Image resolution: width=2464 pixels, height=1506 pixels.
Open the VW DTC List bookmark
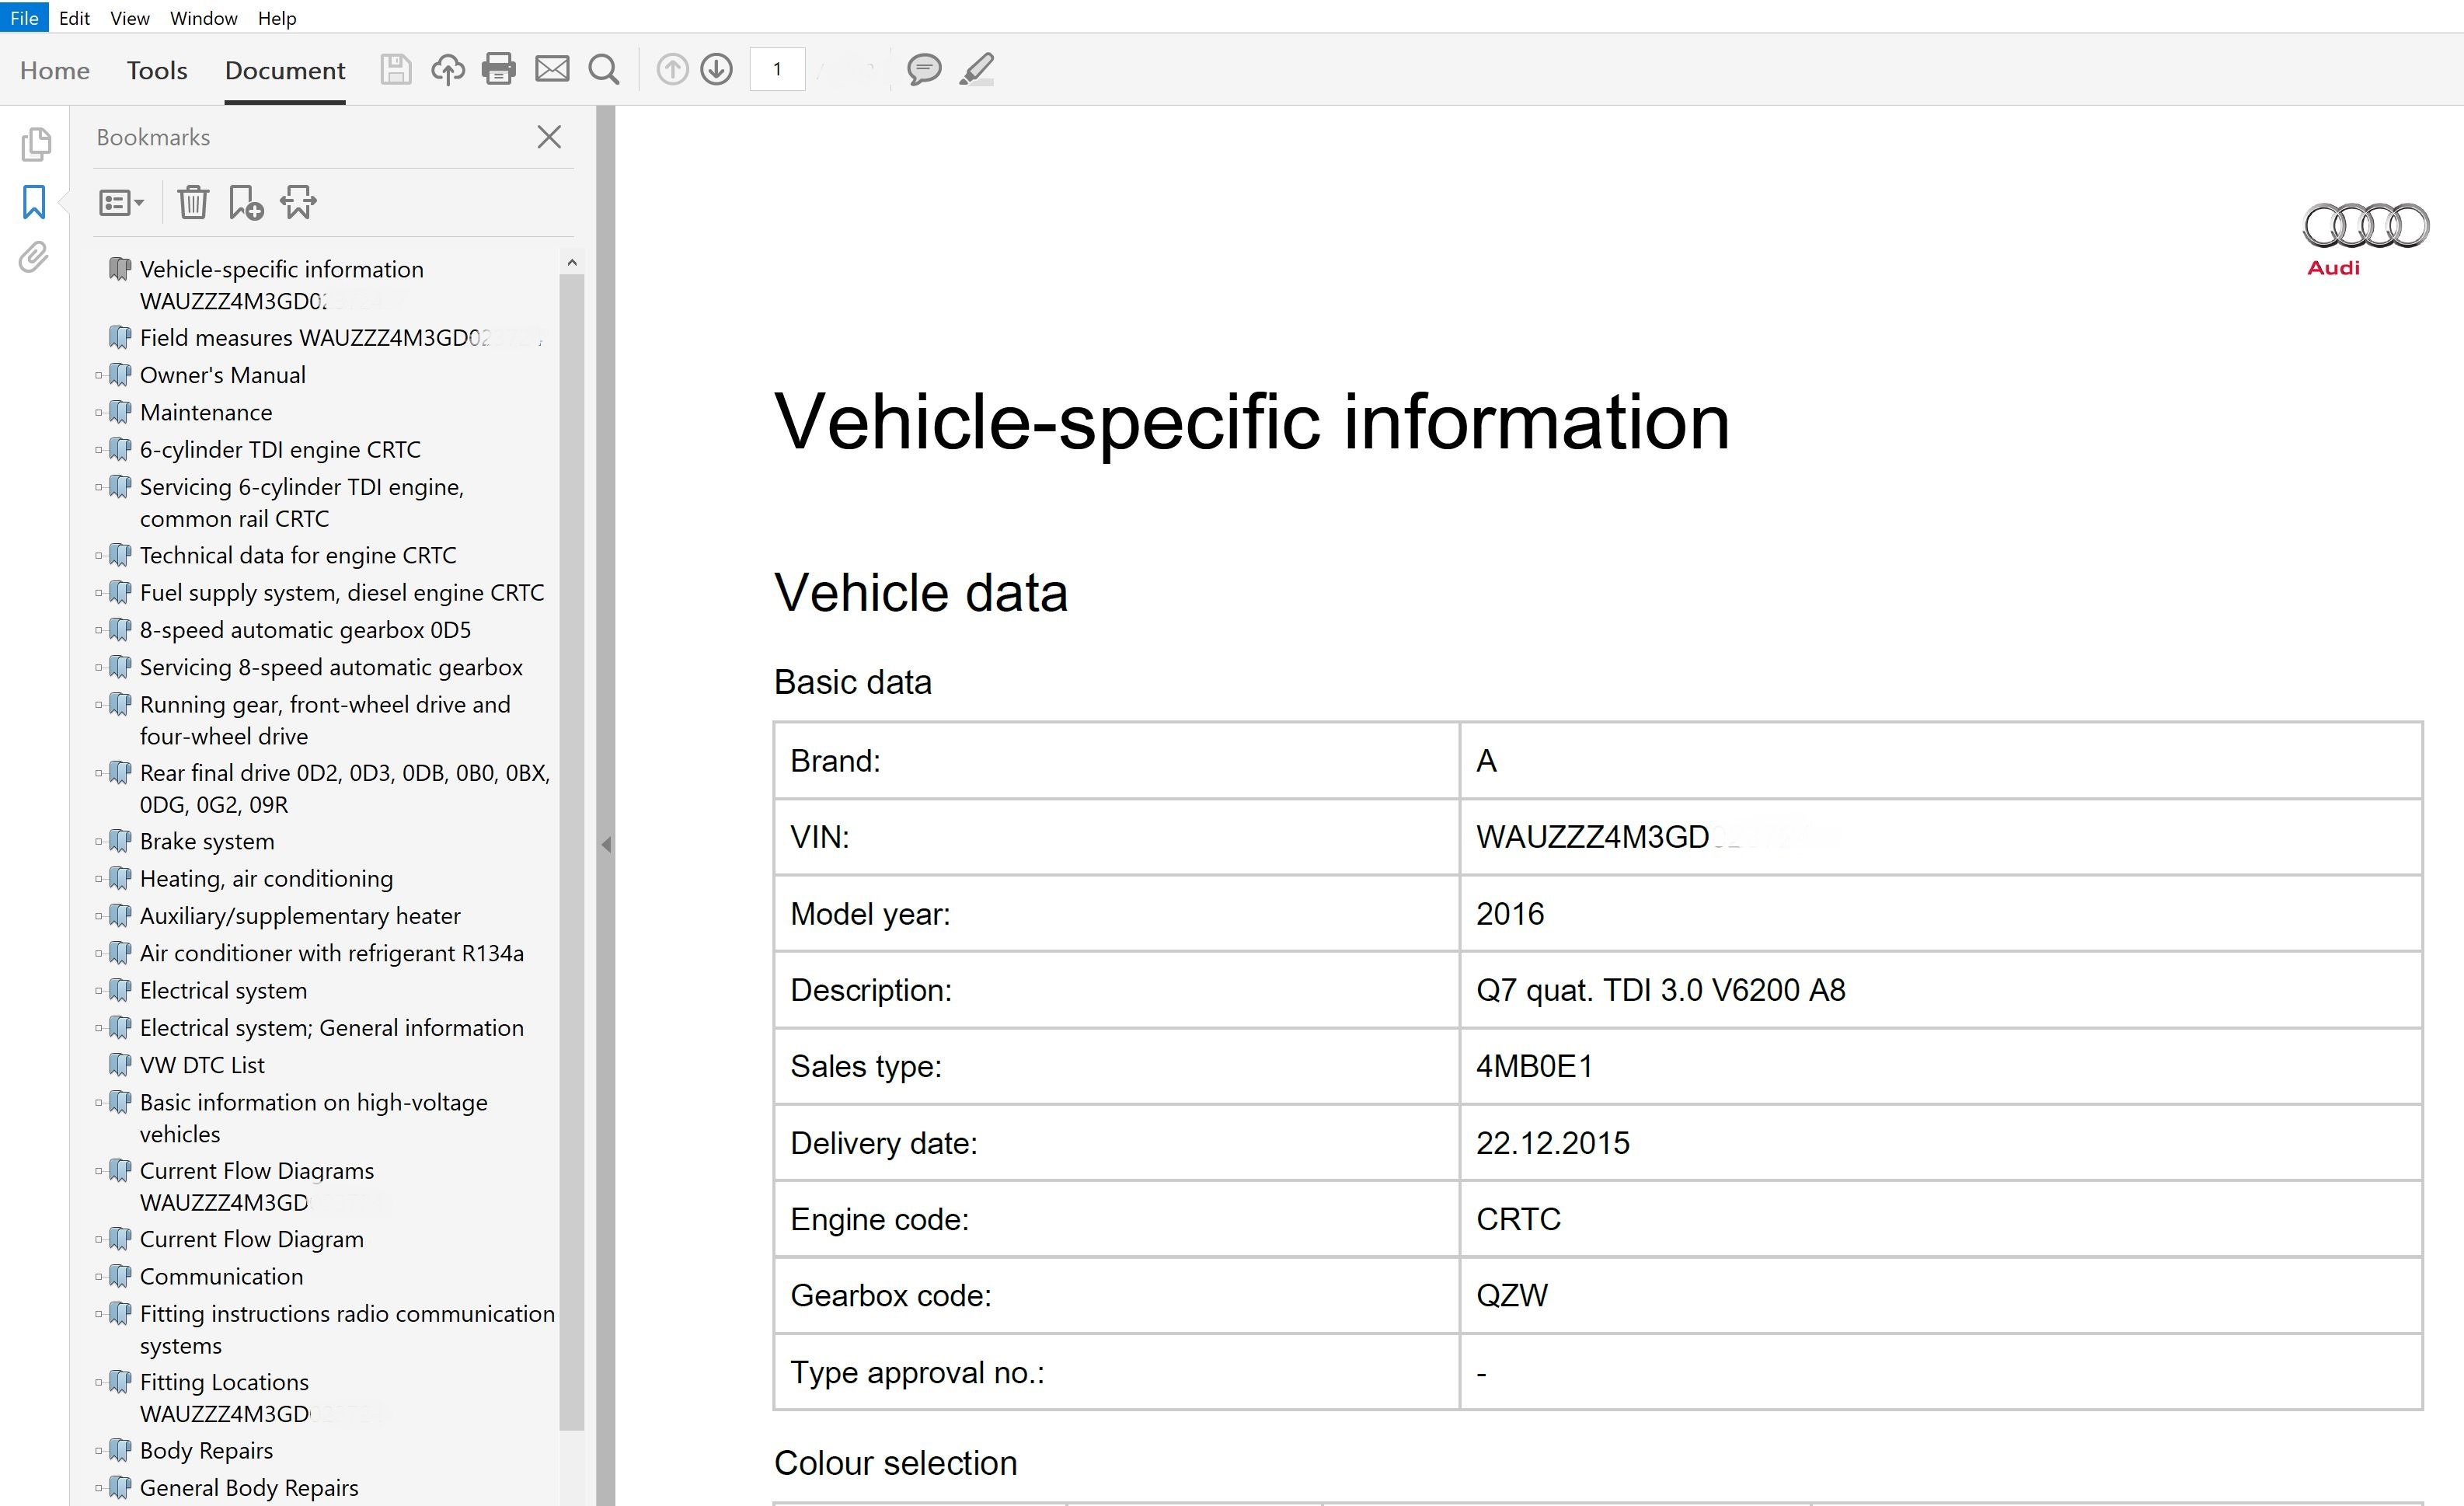point(202,1065)
